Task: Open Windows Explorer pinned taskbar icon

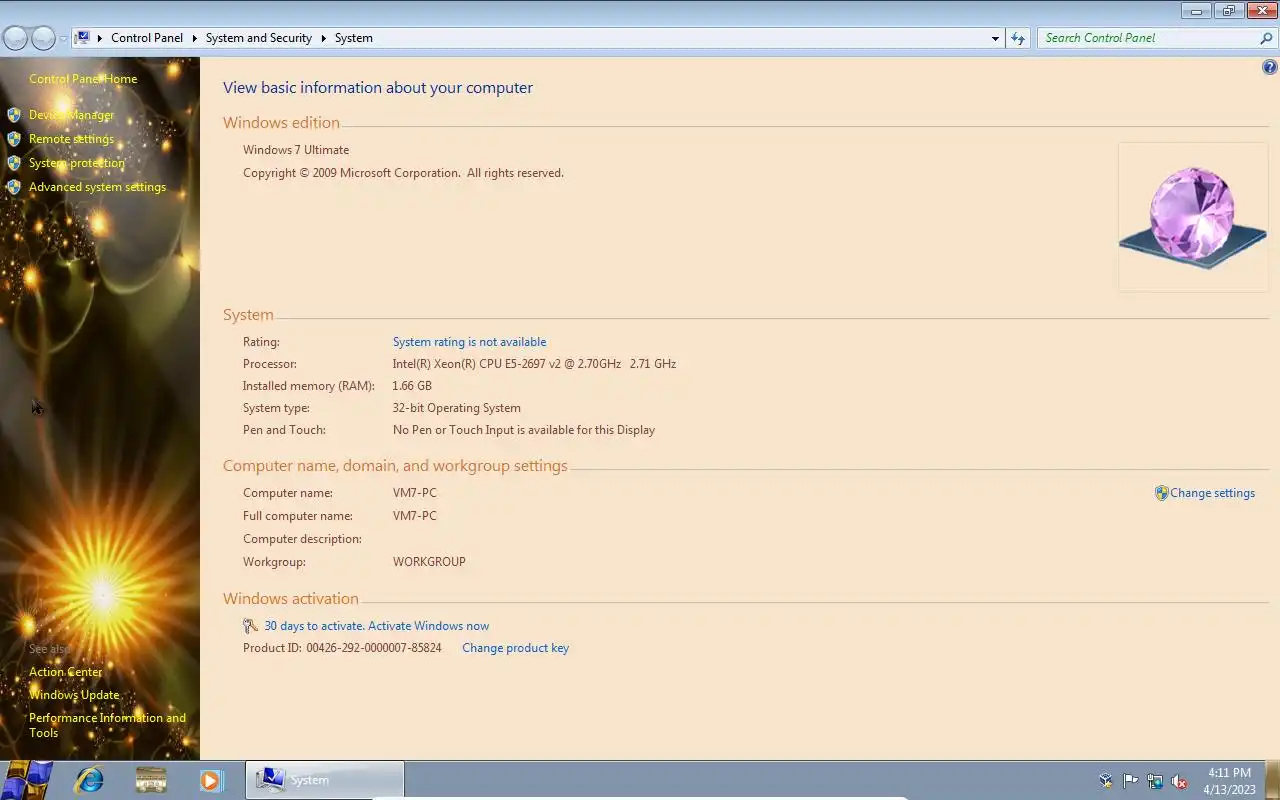Action: click(x=151, y=780)
